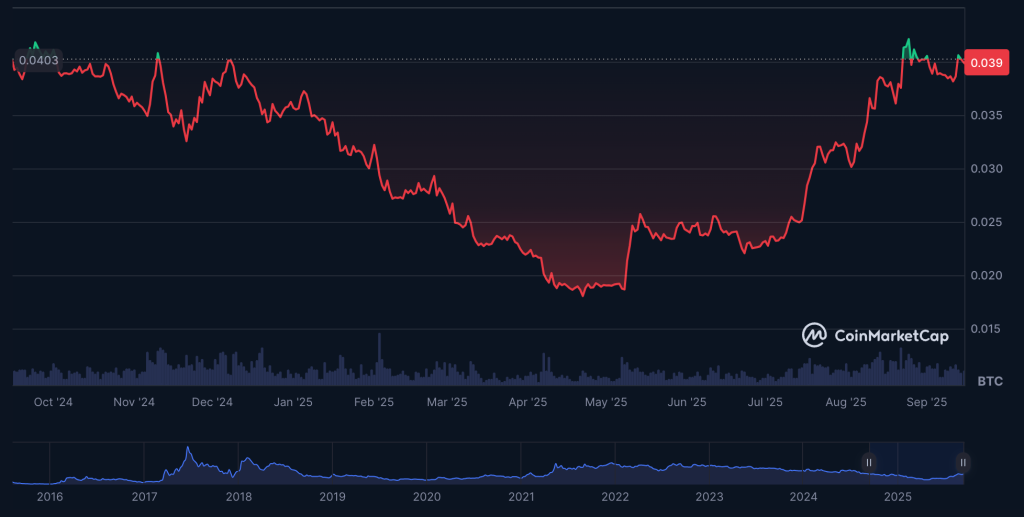
Task: Click the CoinMarketCap logo icon
Action: click(x=815, y=336)
